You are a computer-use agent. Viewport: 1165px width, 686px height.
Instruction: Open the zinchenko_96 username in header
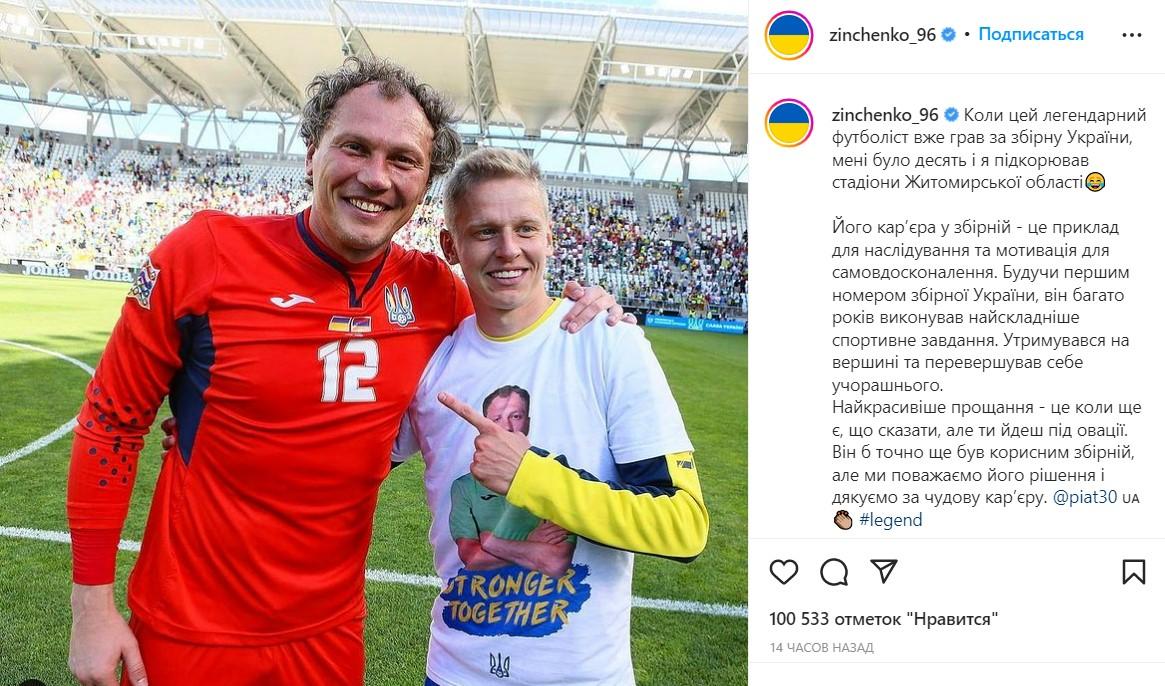tap(883, 34)
